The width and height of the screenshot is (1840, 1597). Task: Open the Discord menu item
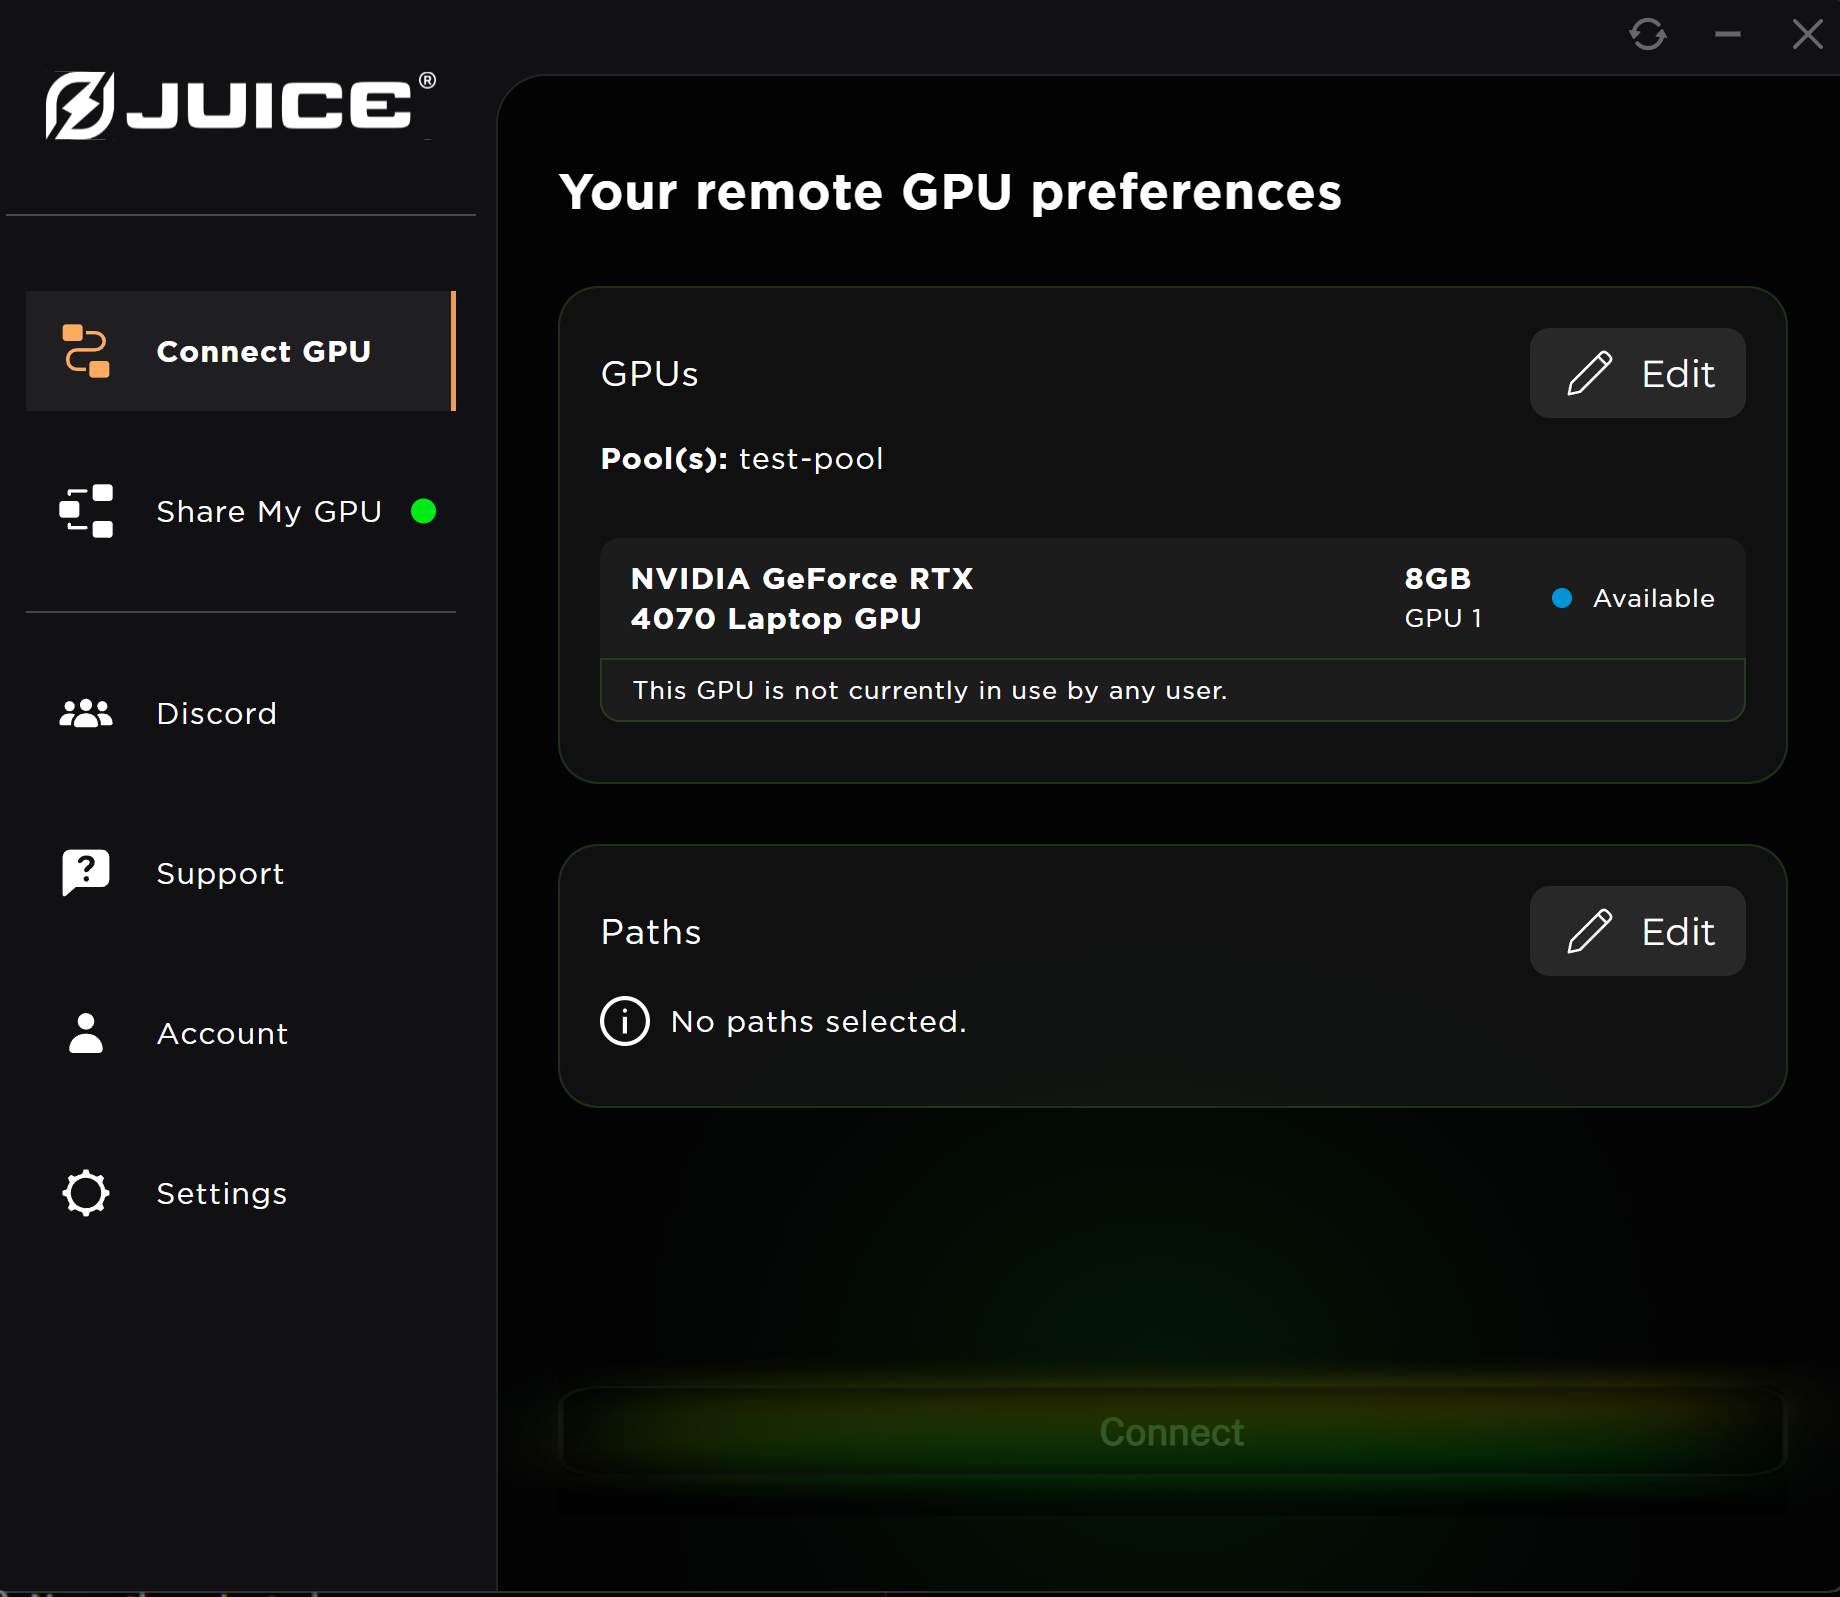pos(241,713)
